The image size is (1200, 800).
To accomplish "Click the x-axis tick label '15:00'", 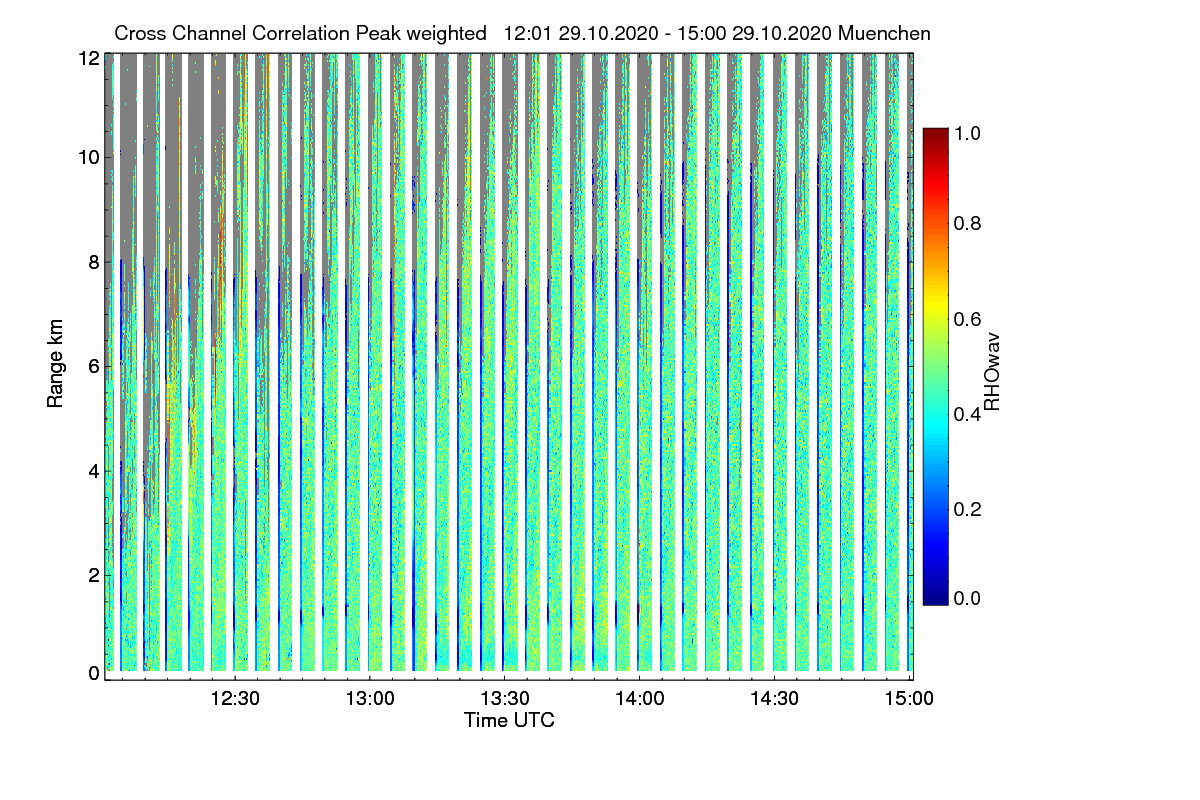I will pyautogui.click(x=910, y=699).
